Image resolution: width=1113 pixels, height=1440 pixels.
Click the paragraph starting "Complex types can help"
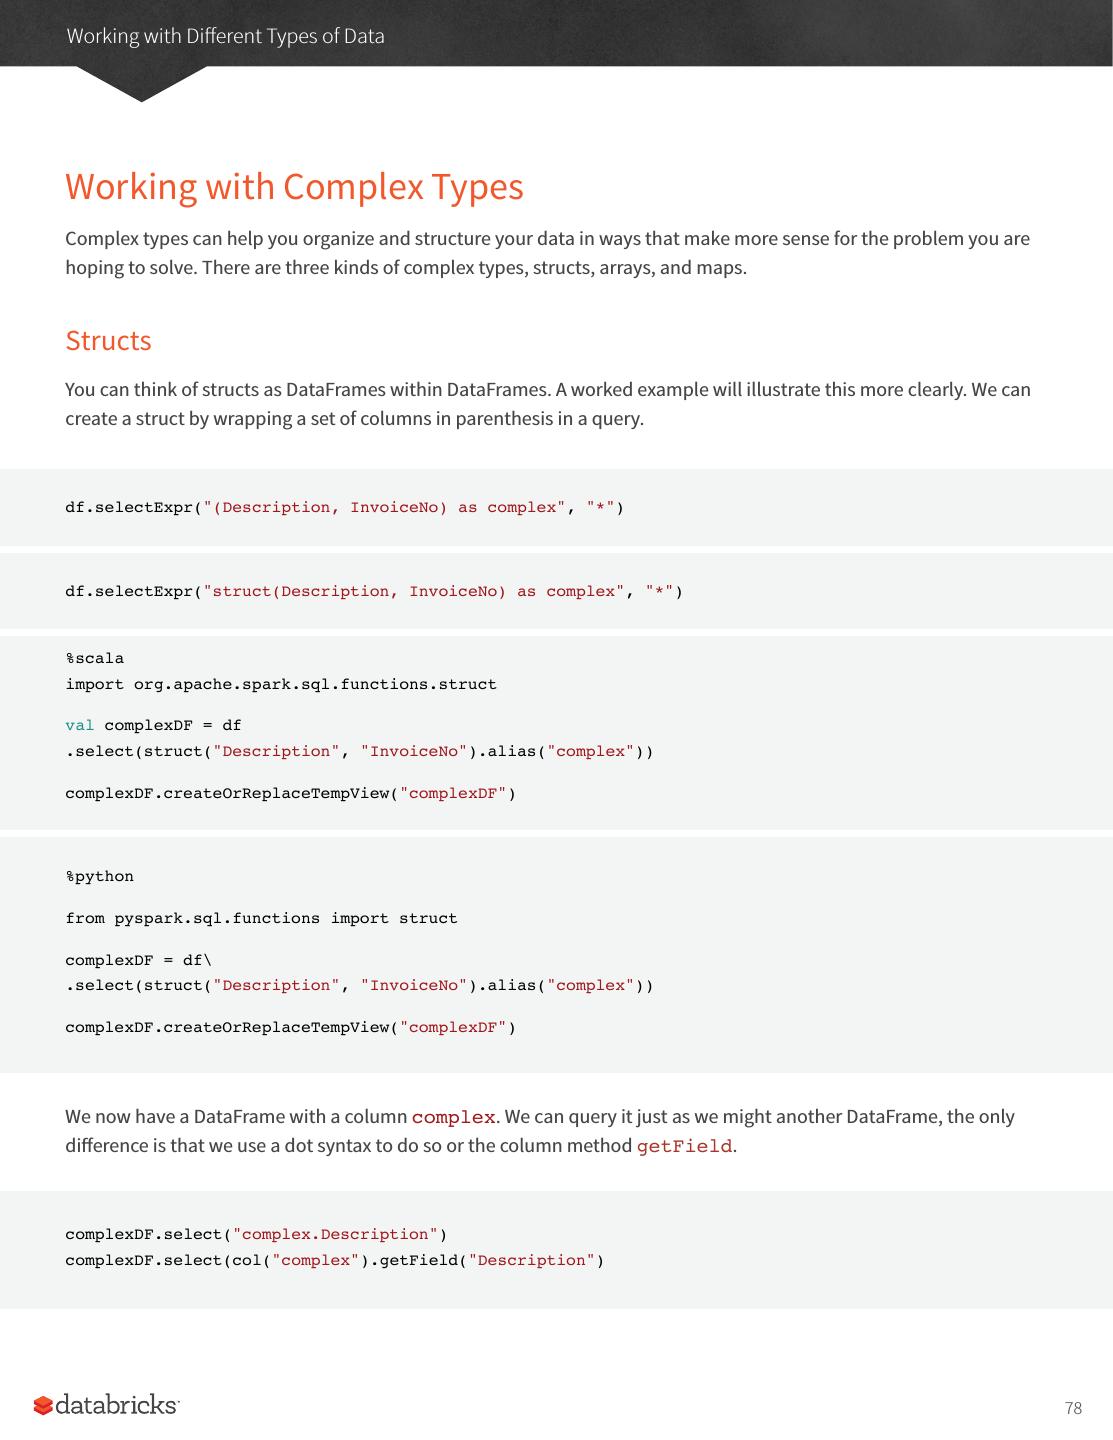click(x=547, y=253)
